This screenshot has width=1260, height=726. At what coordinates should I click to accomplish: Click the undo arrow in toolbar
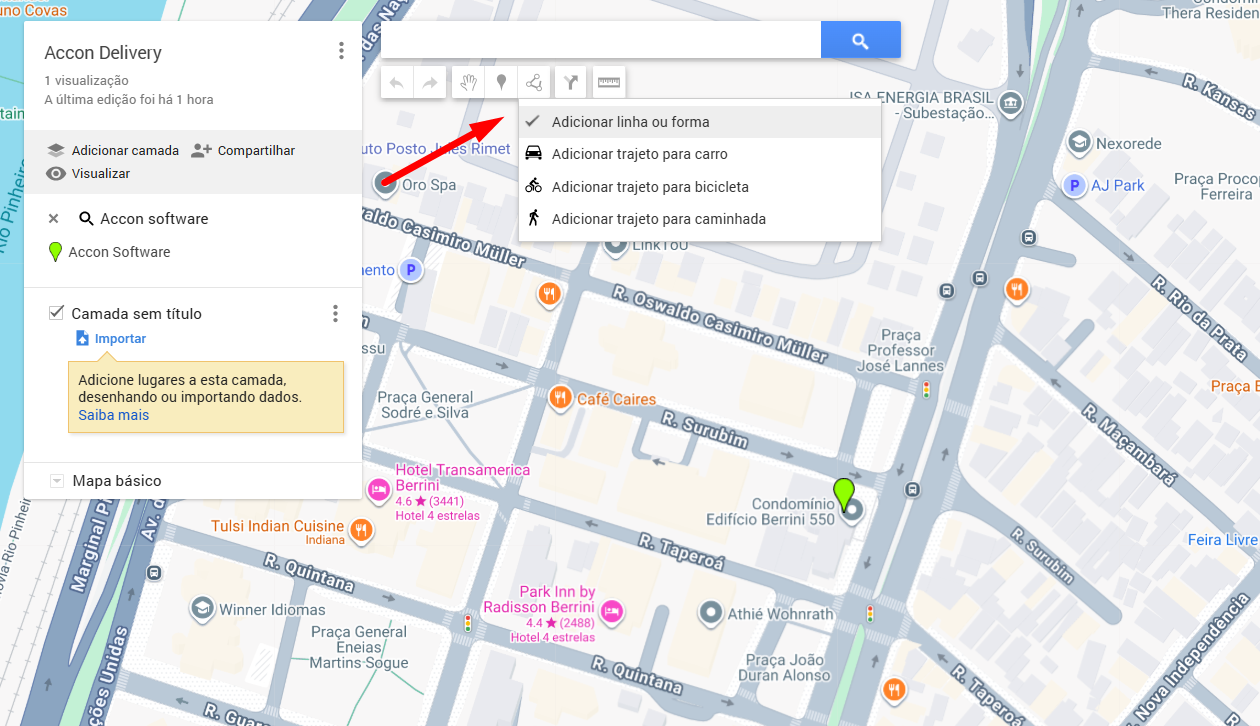coord(397,83)
